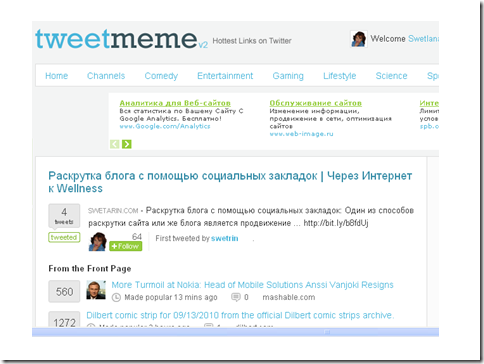This screenshot has width=484, height=364.
Task: Open the Nokia Turmoil article link
Action: (252, 285)
